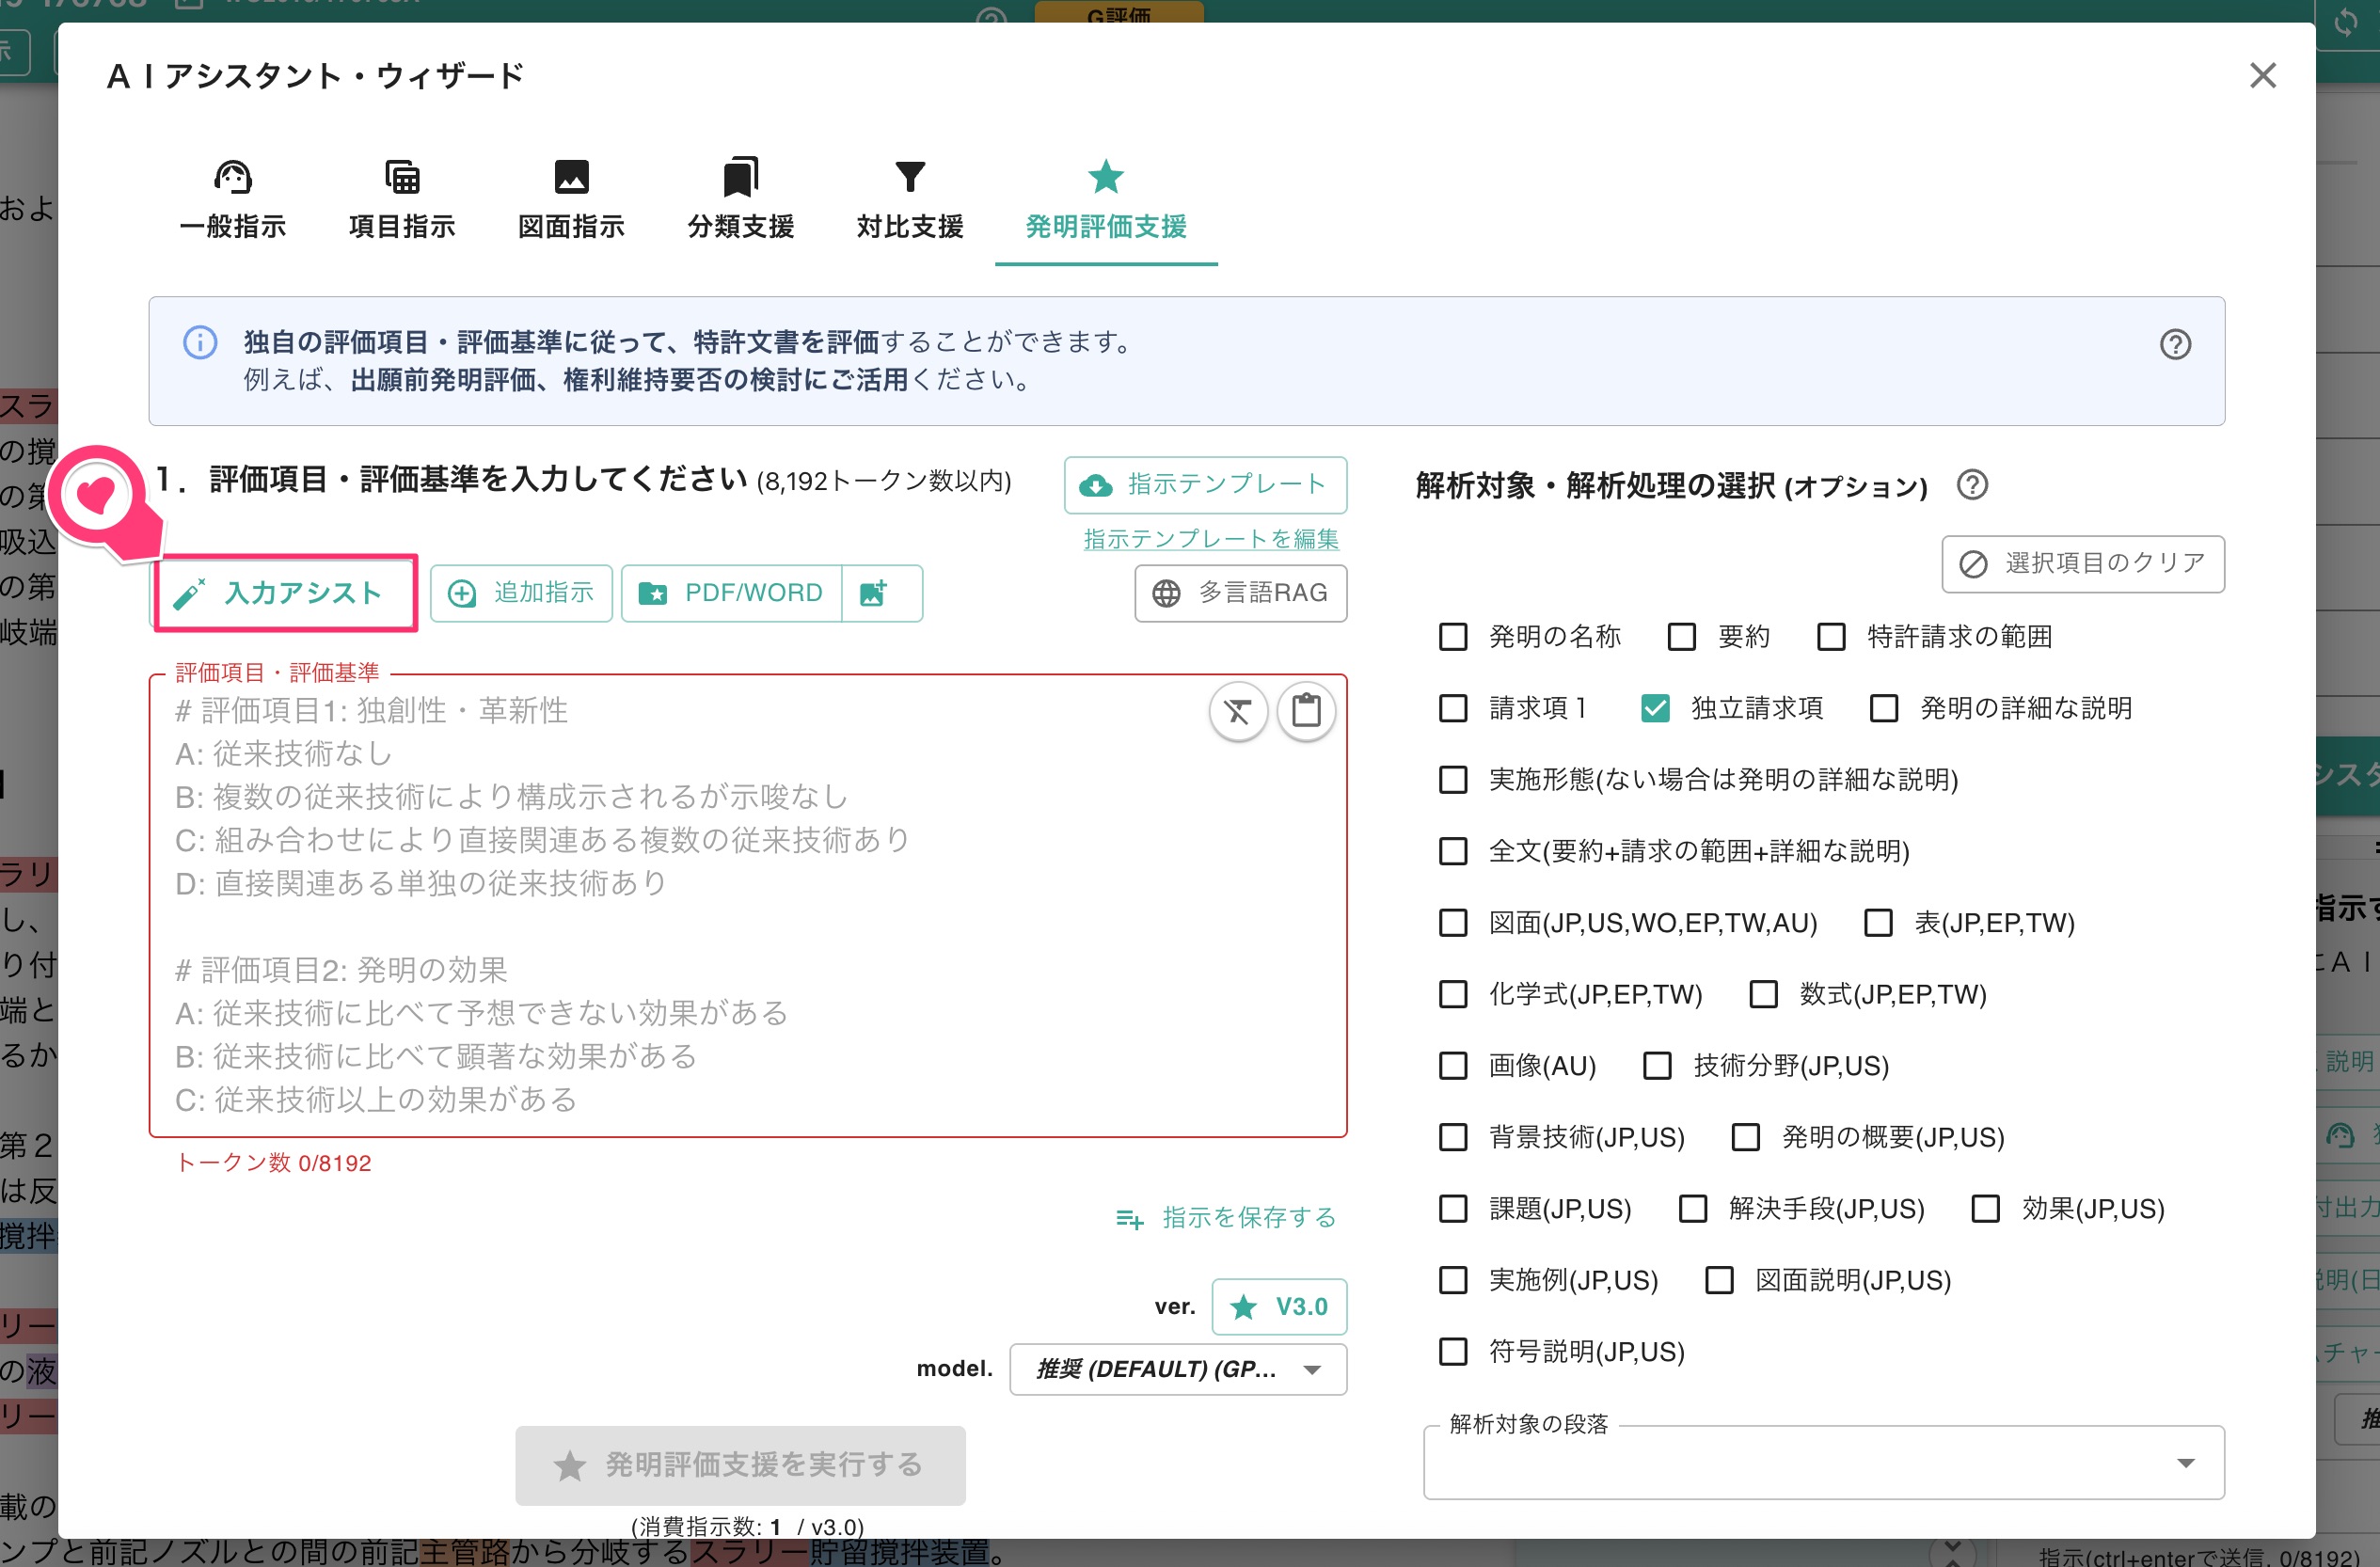Click 指示を保存する
Screen dimensions: 2380x1567
coord(1226,1217)
